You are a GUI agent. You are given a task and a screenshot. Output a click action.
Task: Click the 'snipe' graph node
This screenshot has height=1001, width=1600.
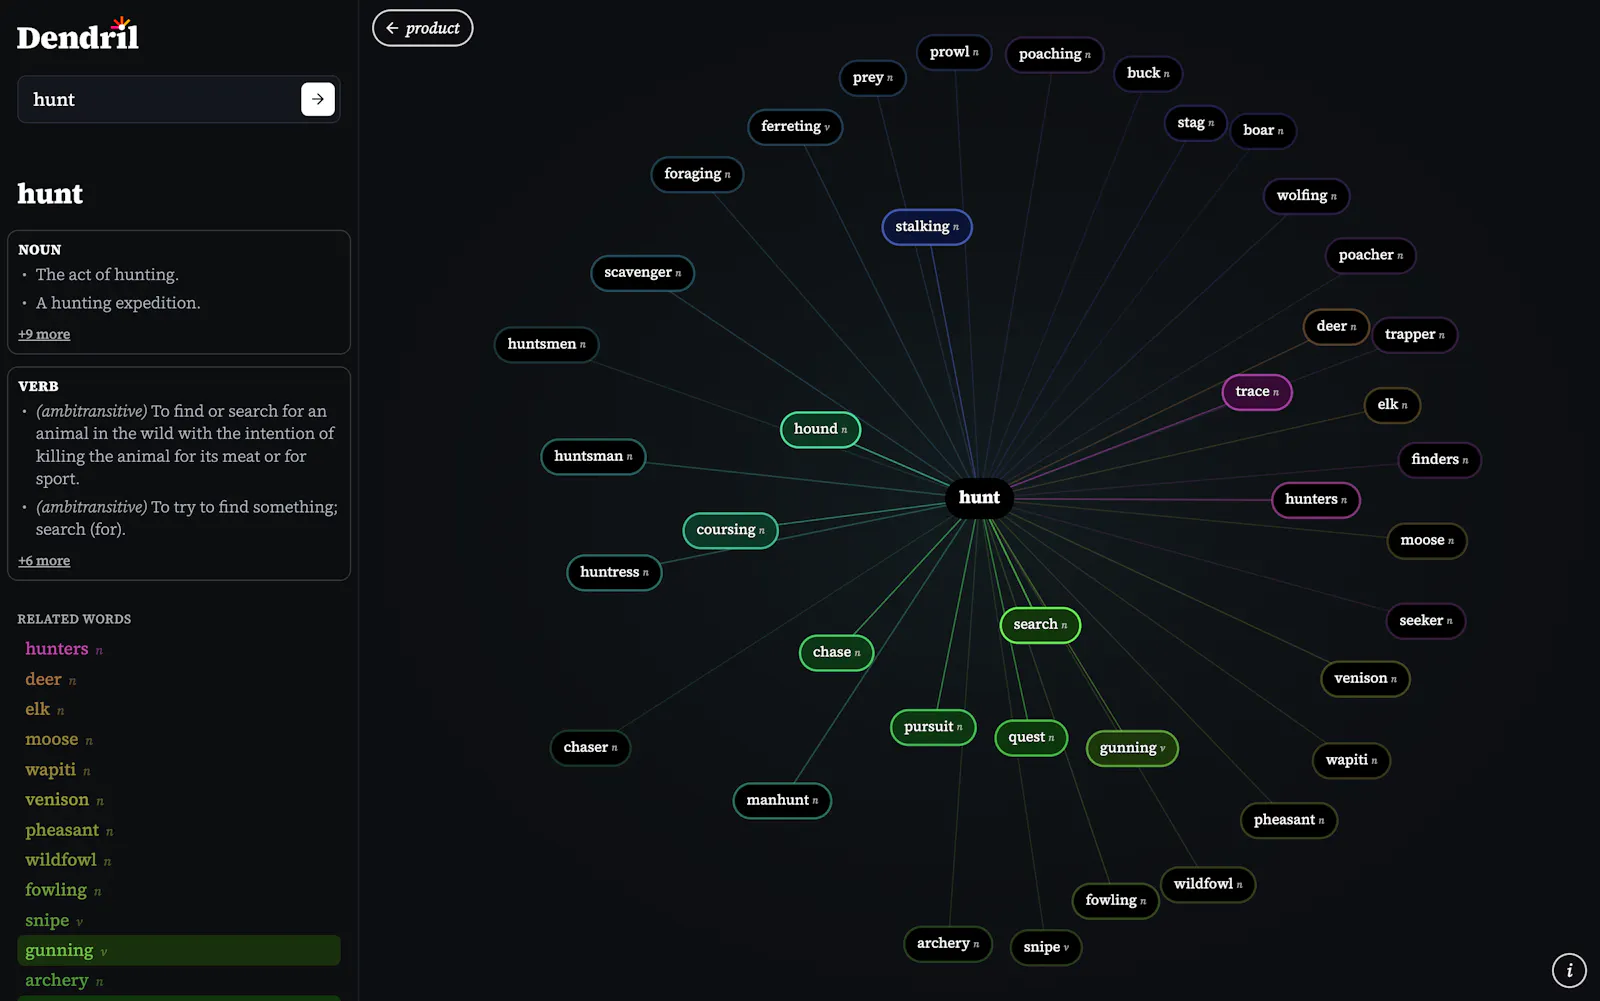[1046, 947]
